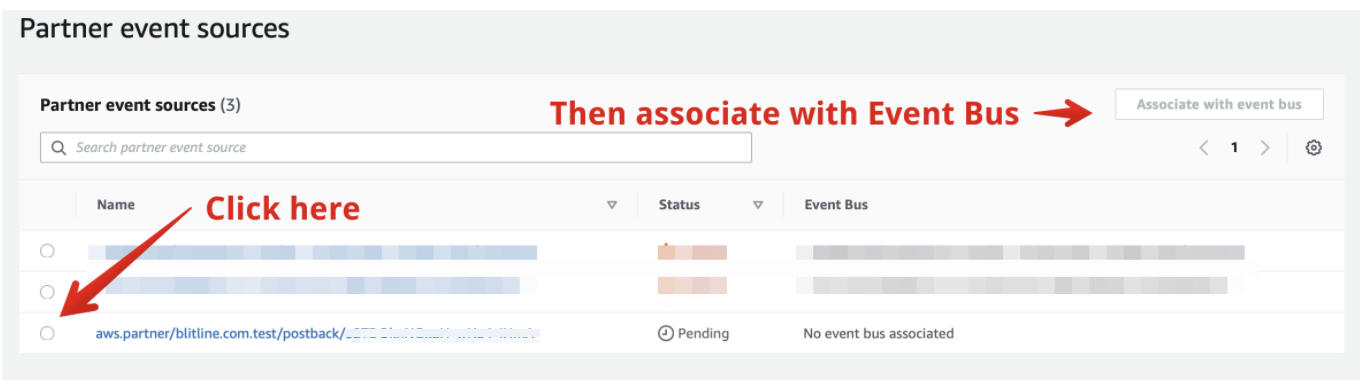This screenshot has width=1360, height=384.
Task: Focus the Search partner event source field
Action: click(396, 148)
